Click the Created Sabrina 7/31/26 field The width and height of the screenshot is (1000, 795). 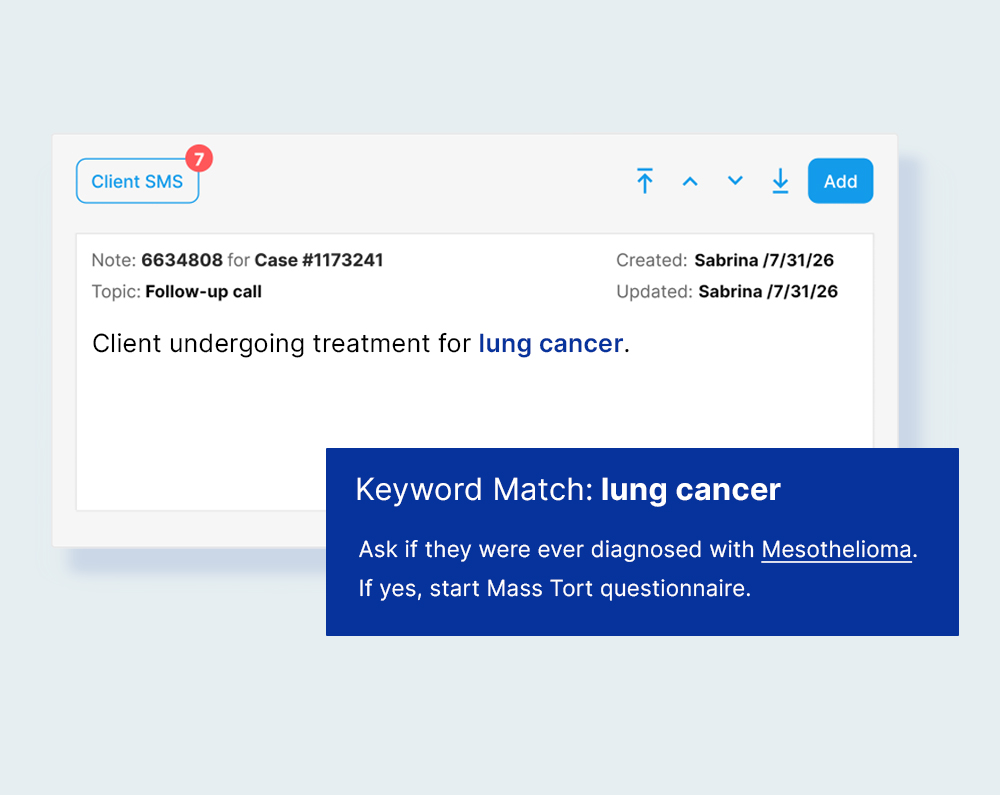tap(764, 260)
